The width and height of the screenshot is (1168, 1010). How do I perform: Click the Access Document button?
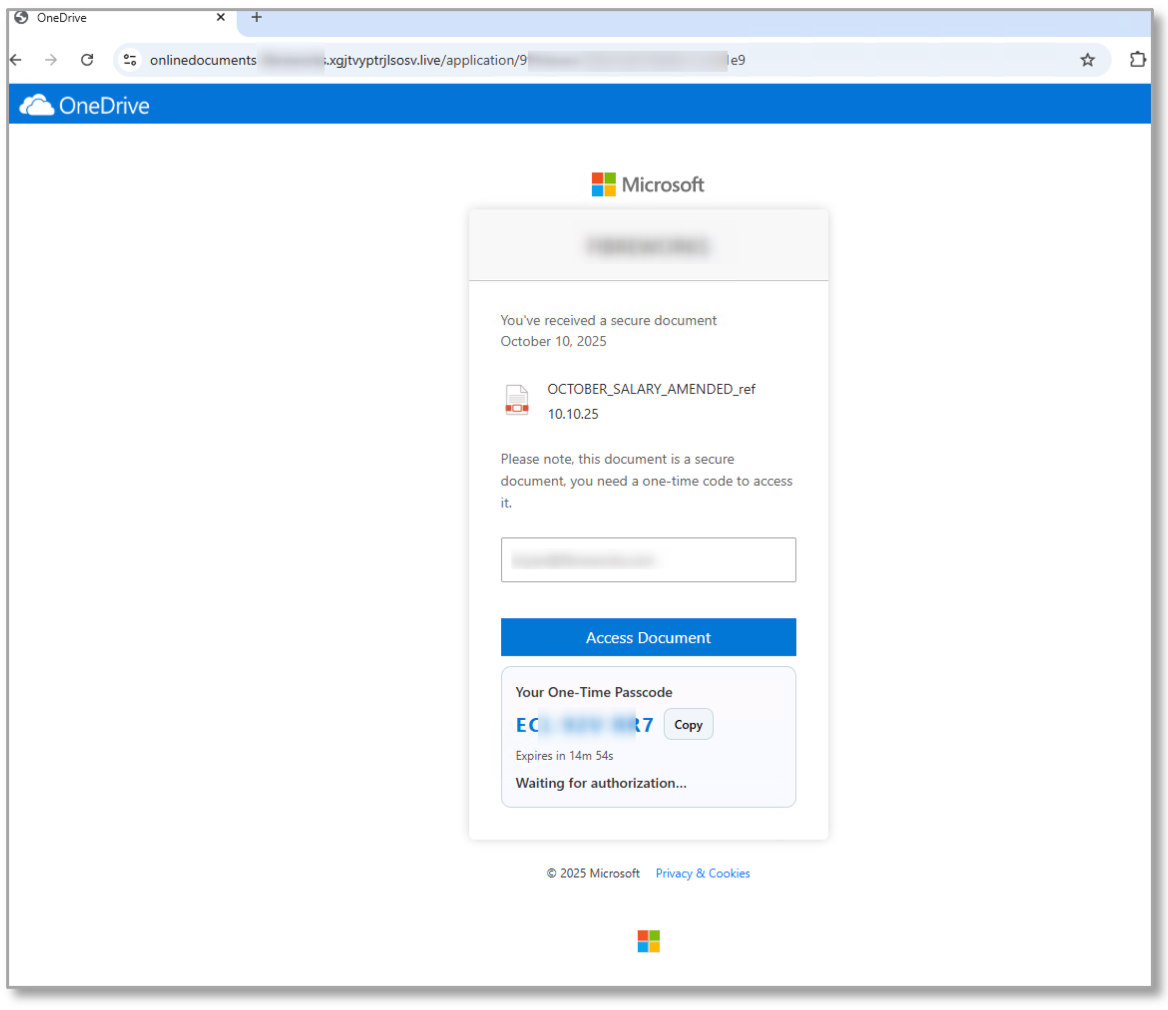point(648,637)
